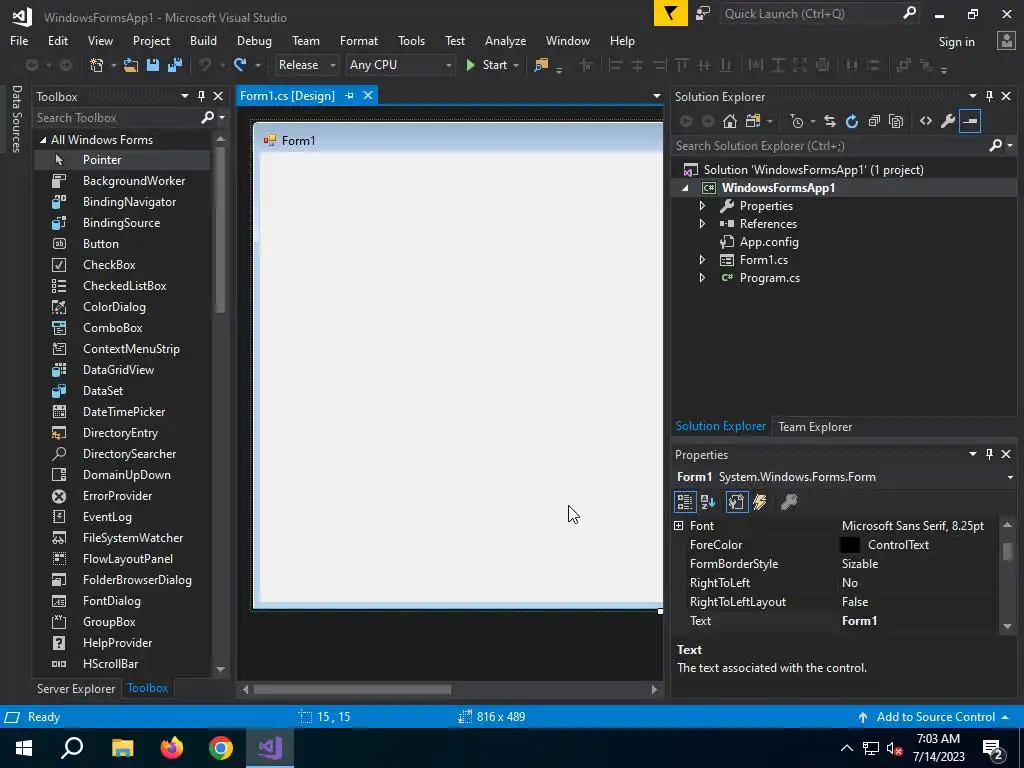Click the Home icon in Solution Explorer
The image size is (1024, 768).
(x=730, y=121)
